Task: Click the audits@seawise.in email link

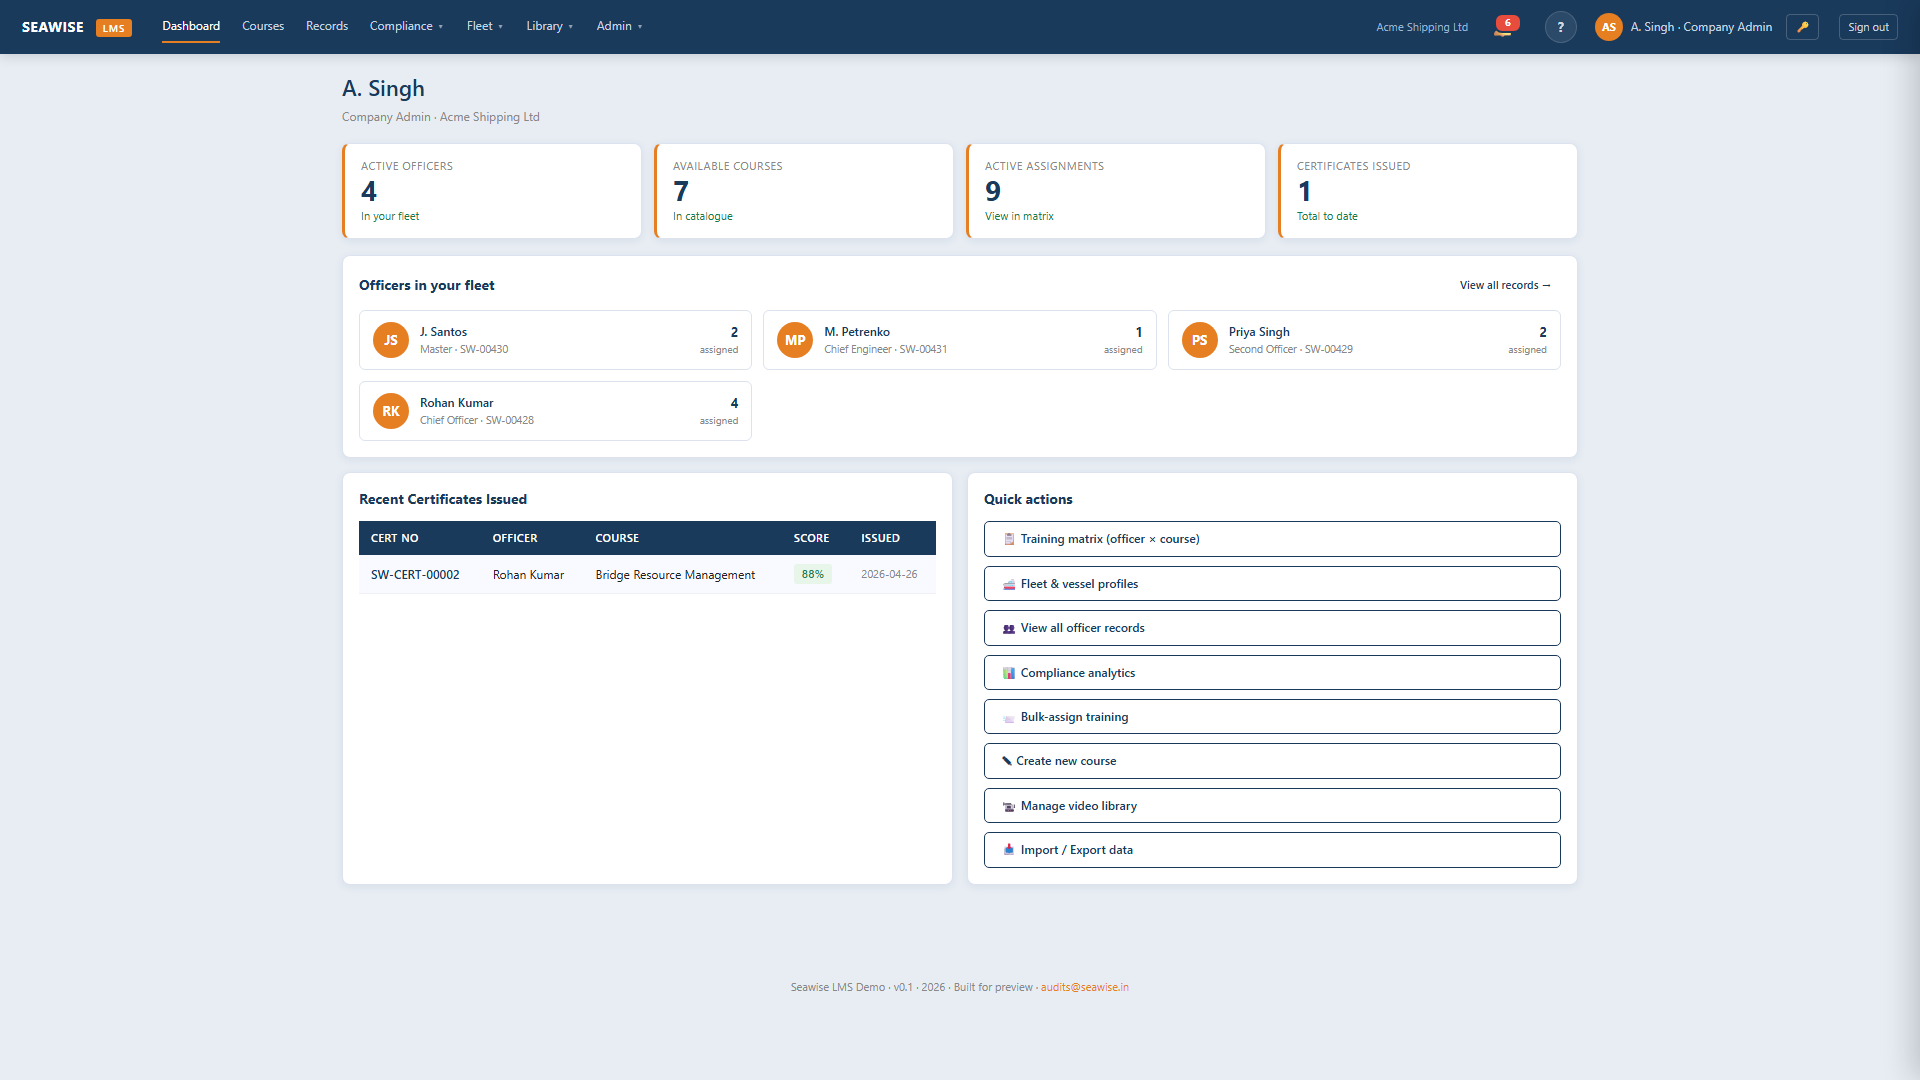Action: click(x=1084, y=987)
